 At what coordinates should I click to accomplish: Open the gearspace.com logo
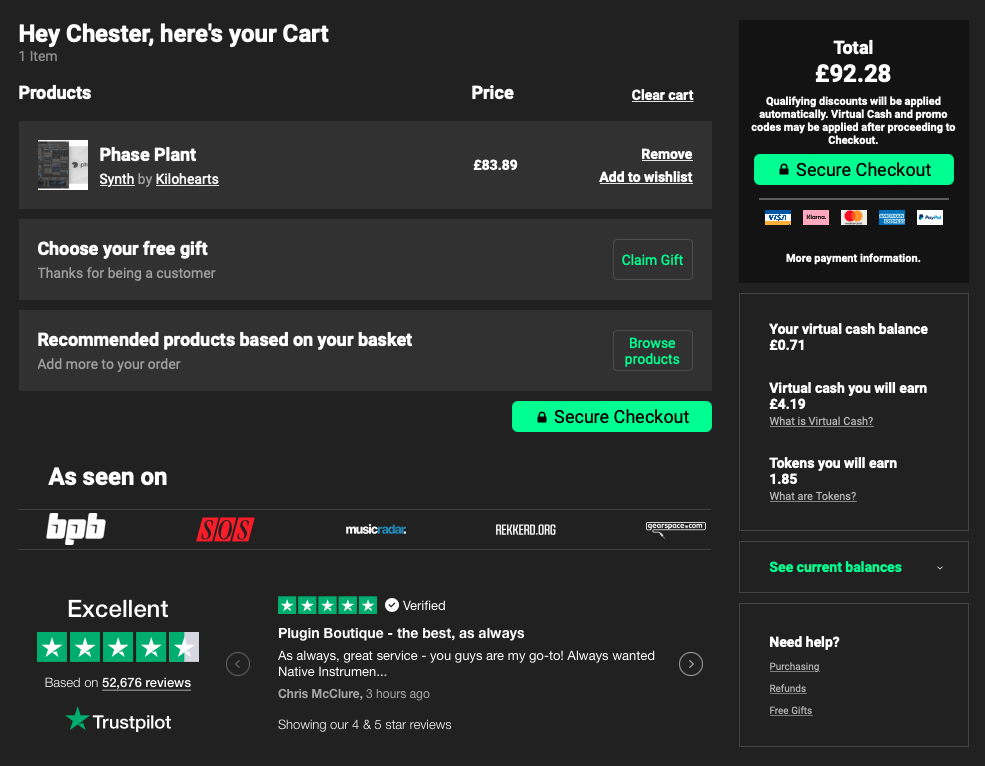675,528
